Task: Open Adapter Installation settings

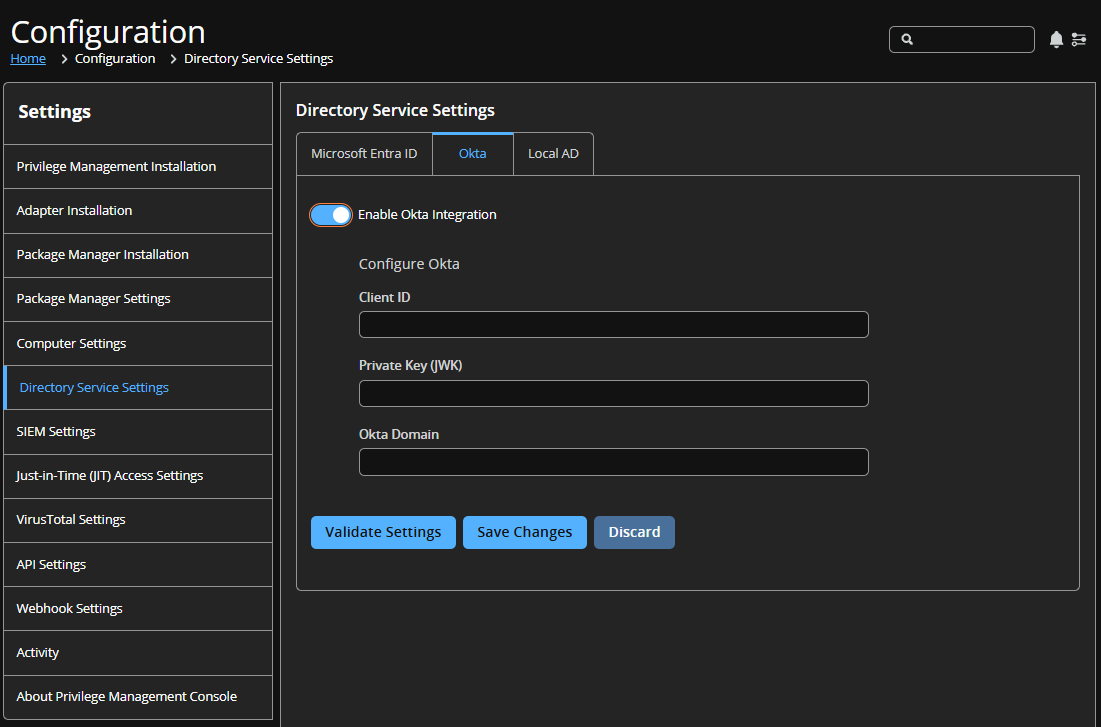Action: [138, 211]
